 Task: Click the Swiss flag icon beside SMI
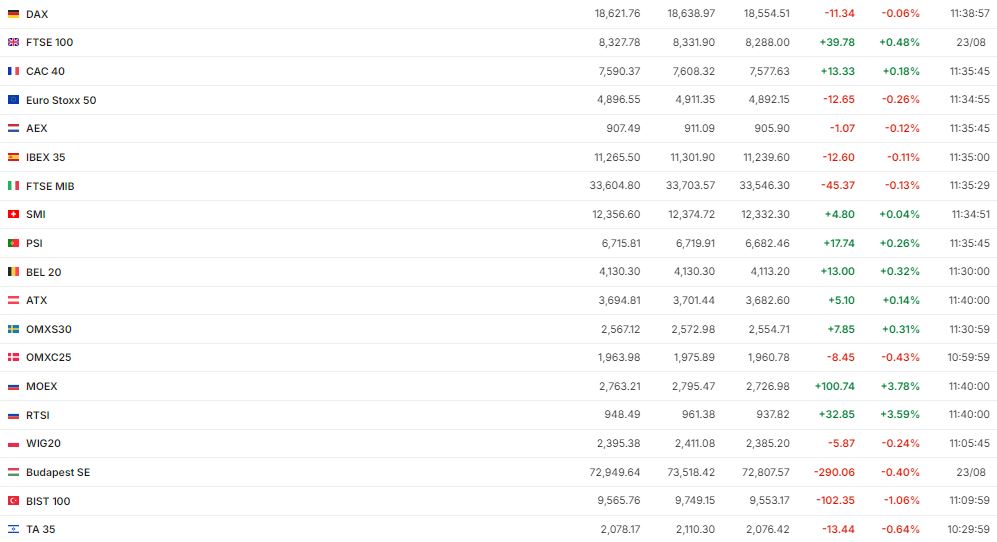pos(13,214)
